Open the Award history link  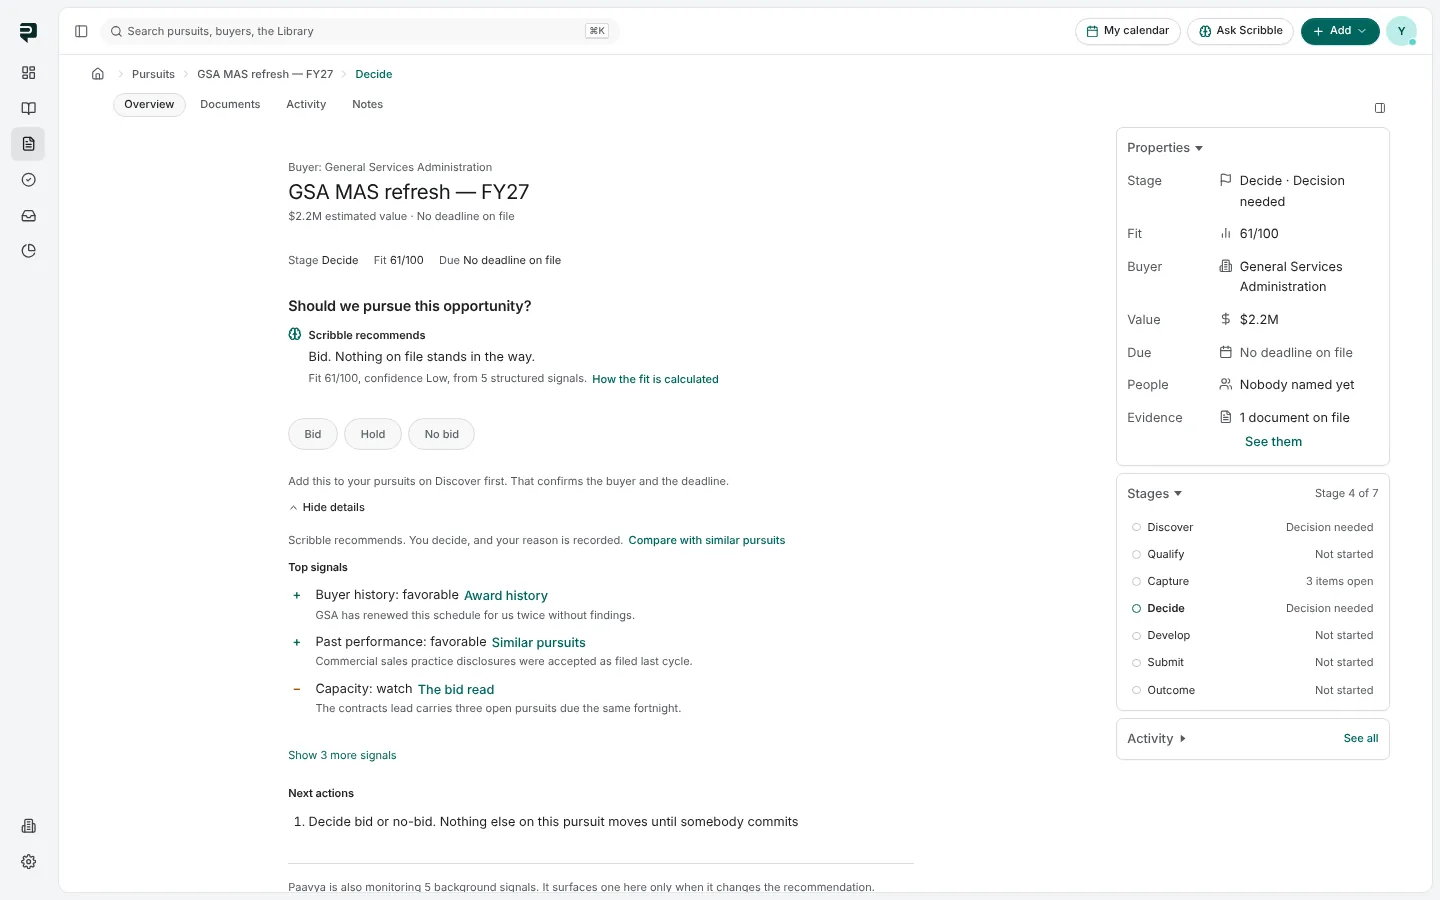pyautogui.click(x=506, y=596)
